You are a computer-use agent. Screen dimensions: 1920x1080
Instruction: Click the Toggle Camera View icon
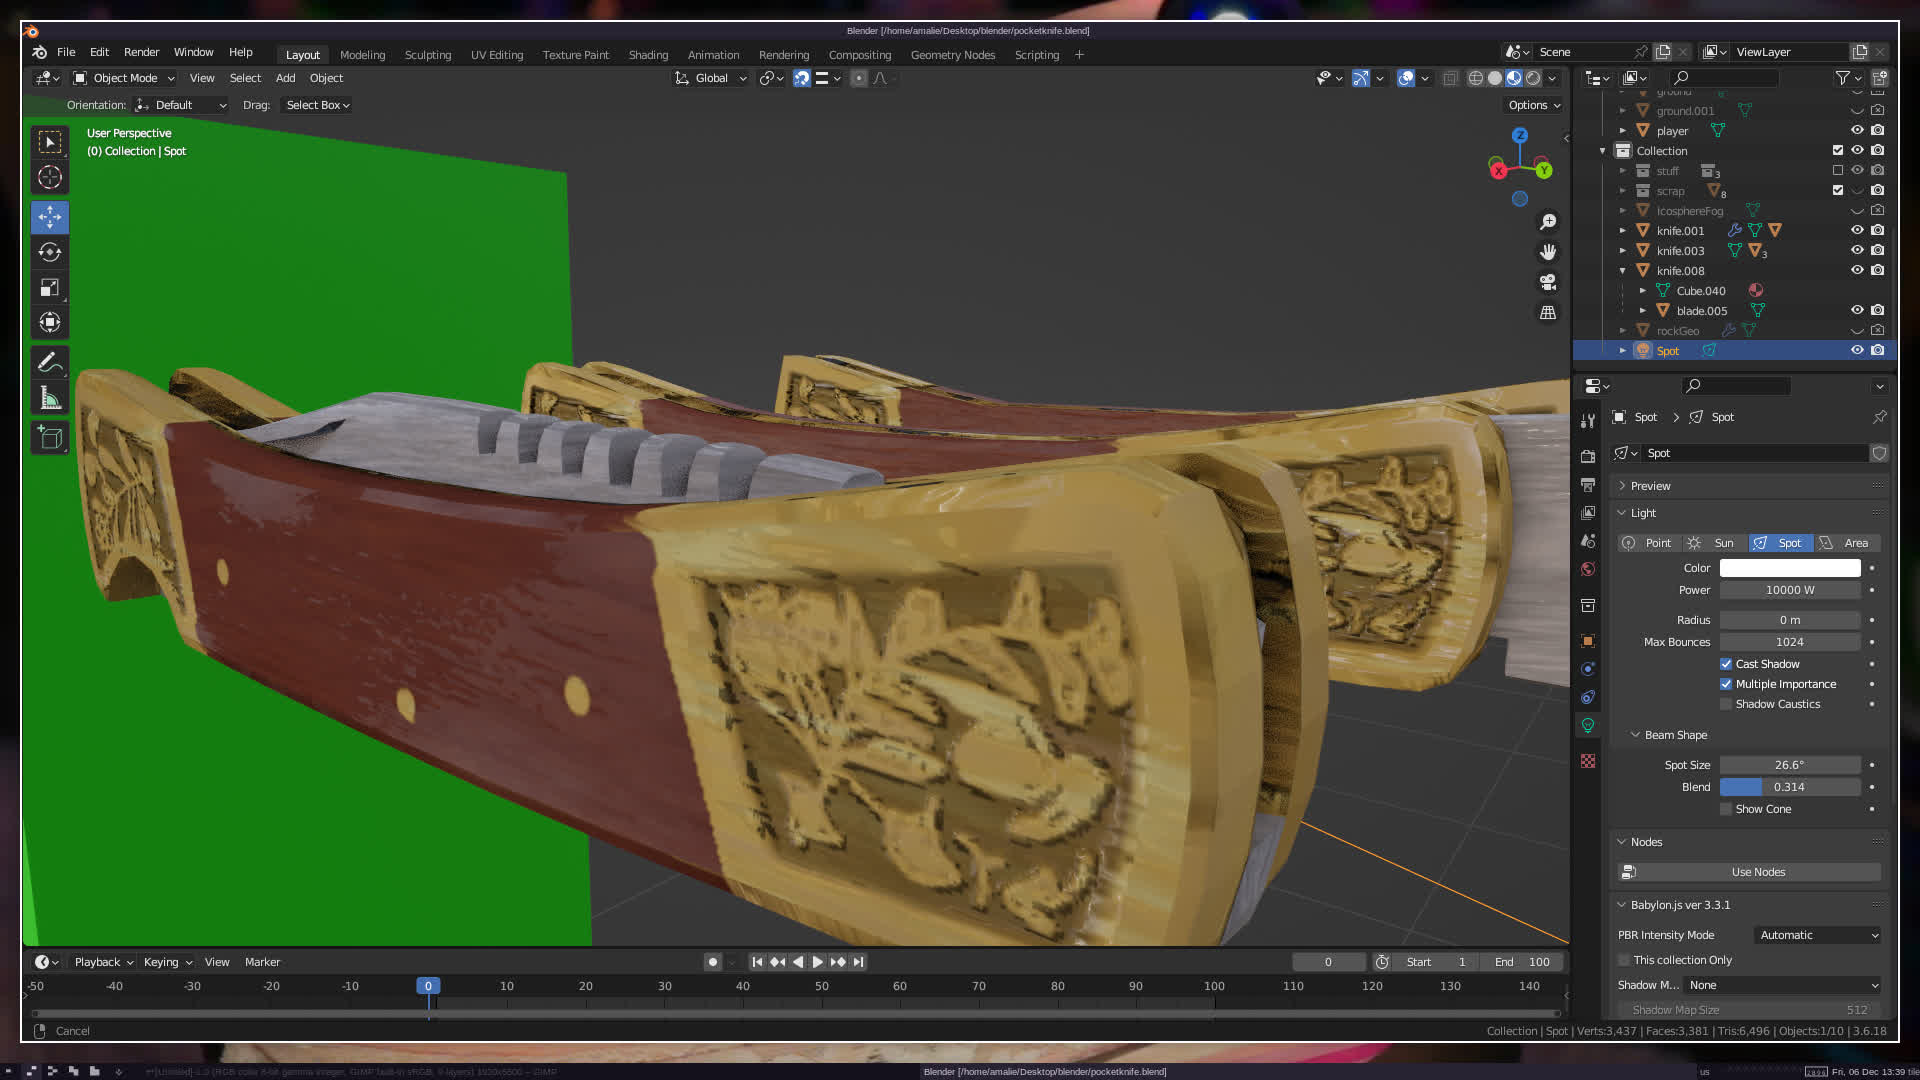[1548, 282]
